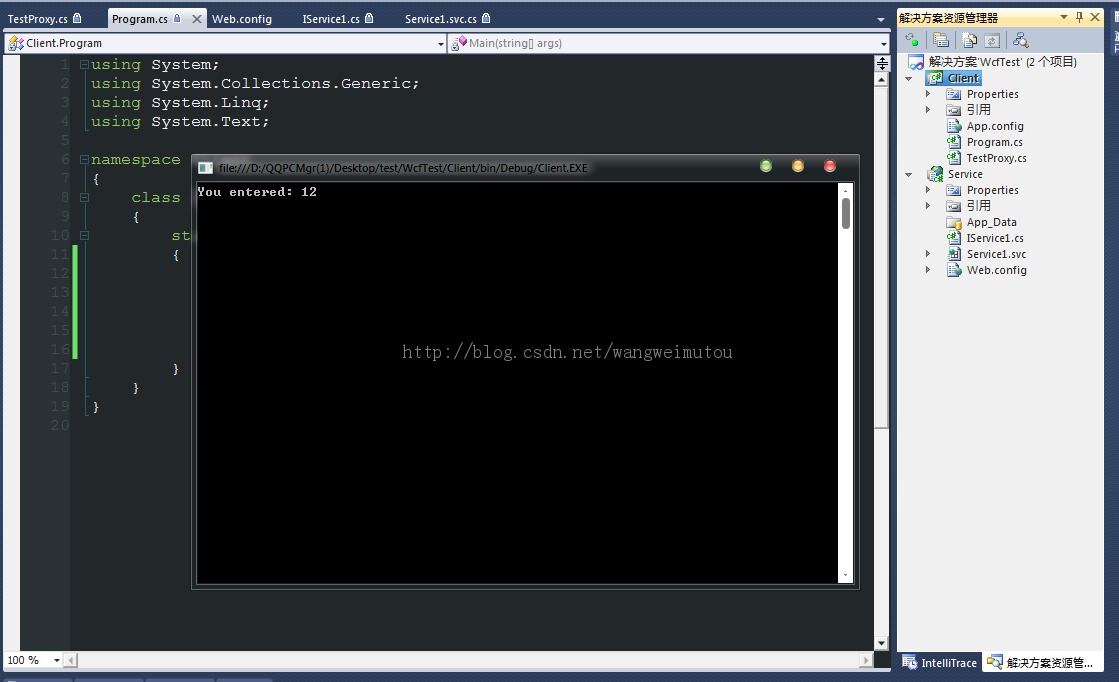Image resolution: width=1119 pixels, height=682 pixels.
Task: Open the document tab overflow dropdown arrow
Action: pos(881,19)
